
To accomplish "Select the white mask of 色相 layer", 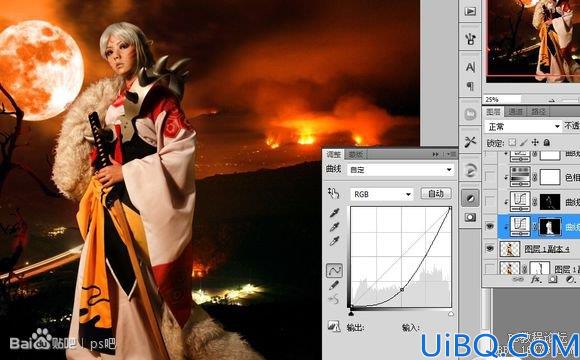I will click(x=550, y=177).
